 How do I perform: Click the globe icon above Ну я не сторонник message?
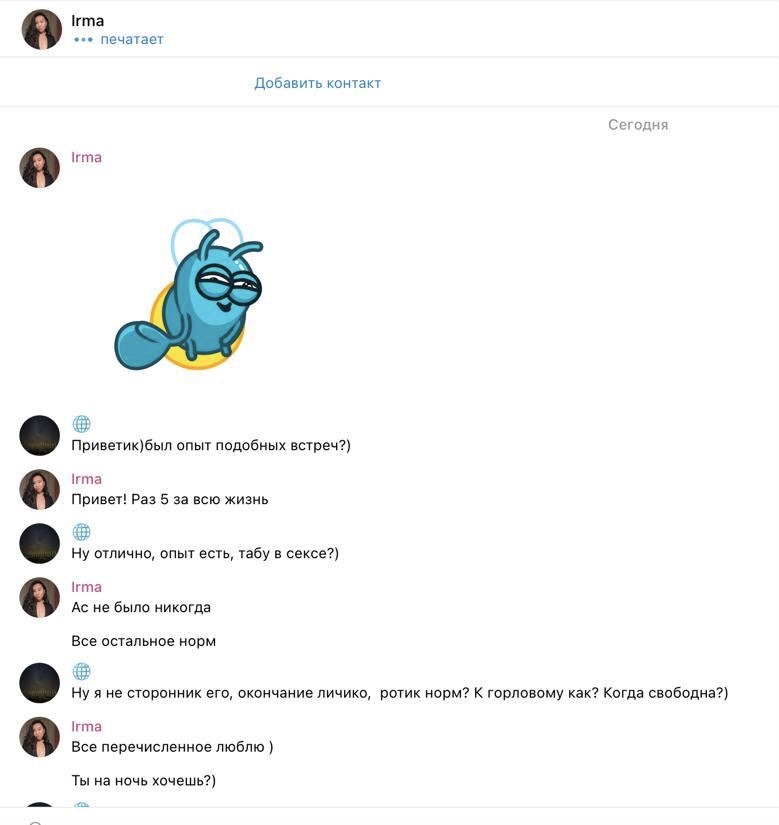(82, 671)
